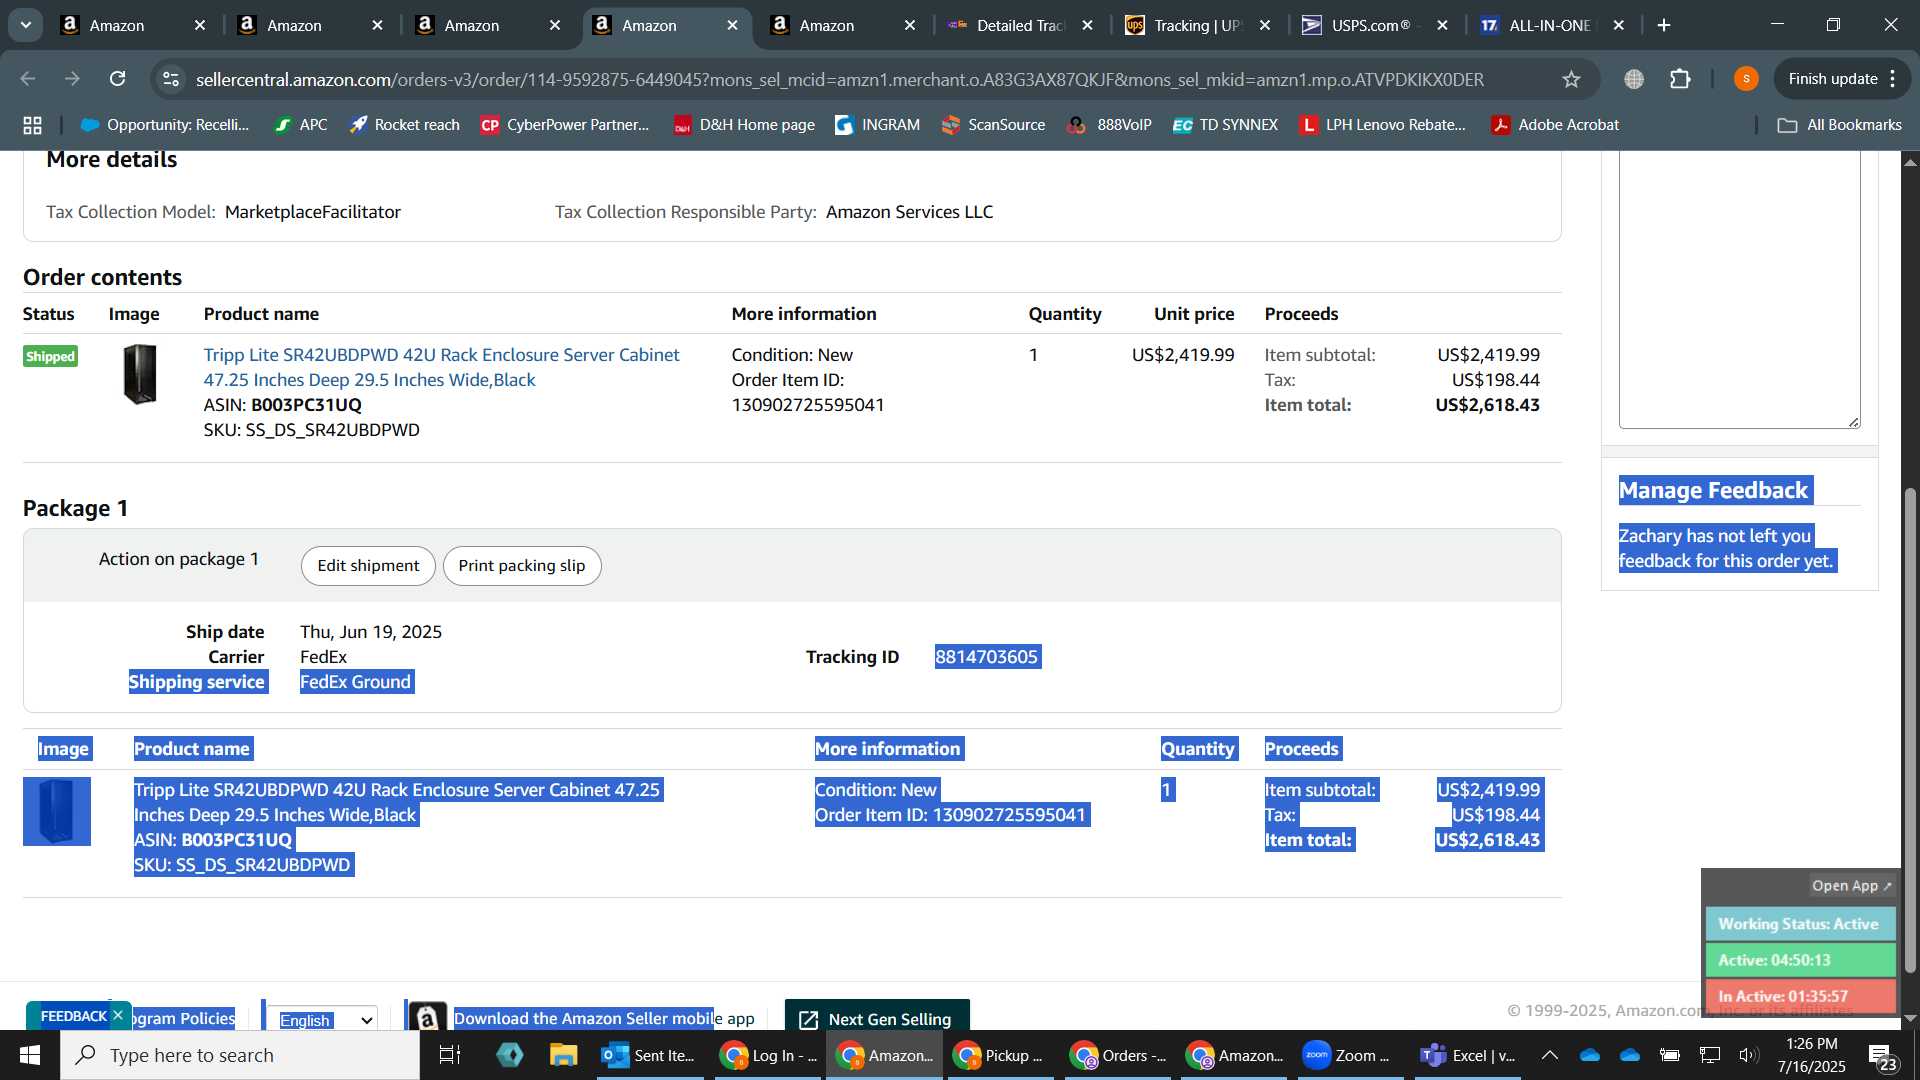Click the highlighted package product thumbnail
Viewport: 1920px width, 1080px height.
pyautogui.click(x=57, y=811)
